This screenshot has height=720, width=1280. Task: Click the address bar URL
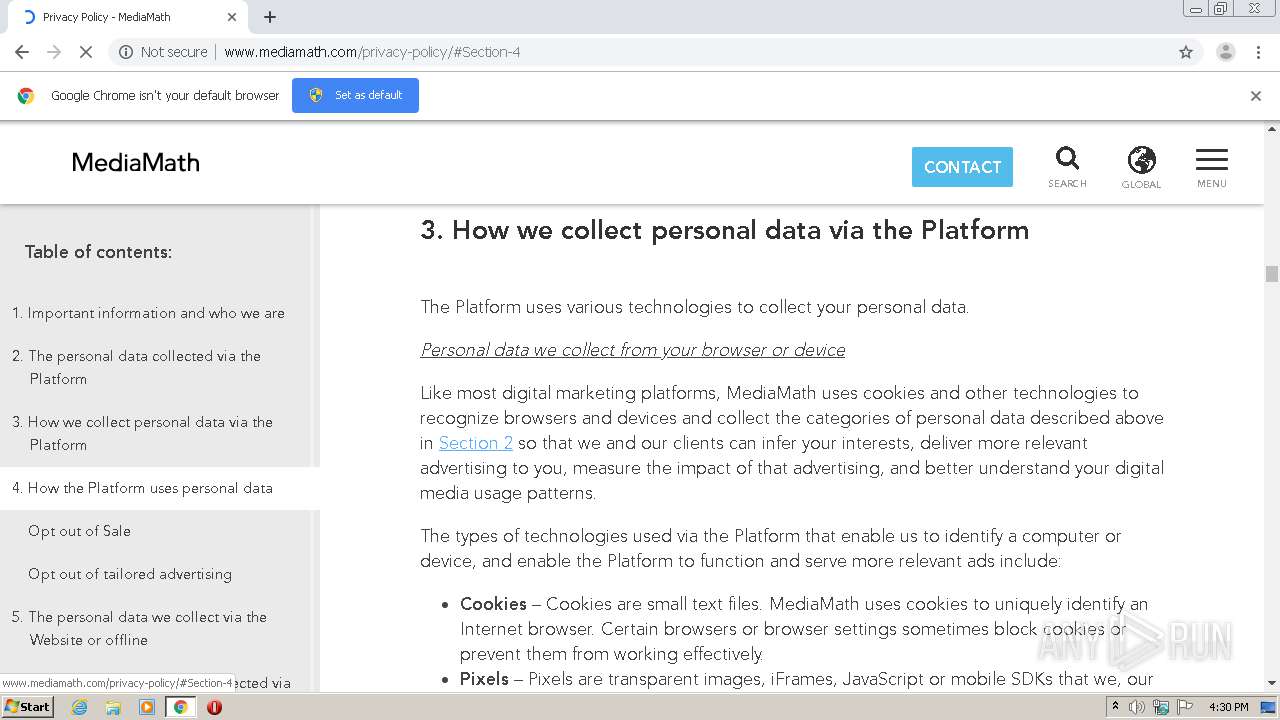point(372,52)
